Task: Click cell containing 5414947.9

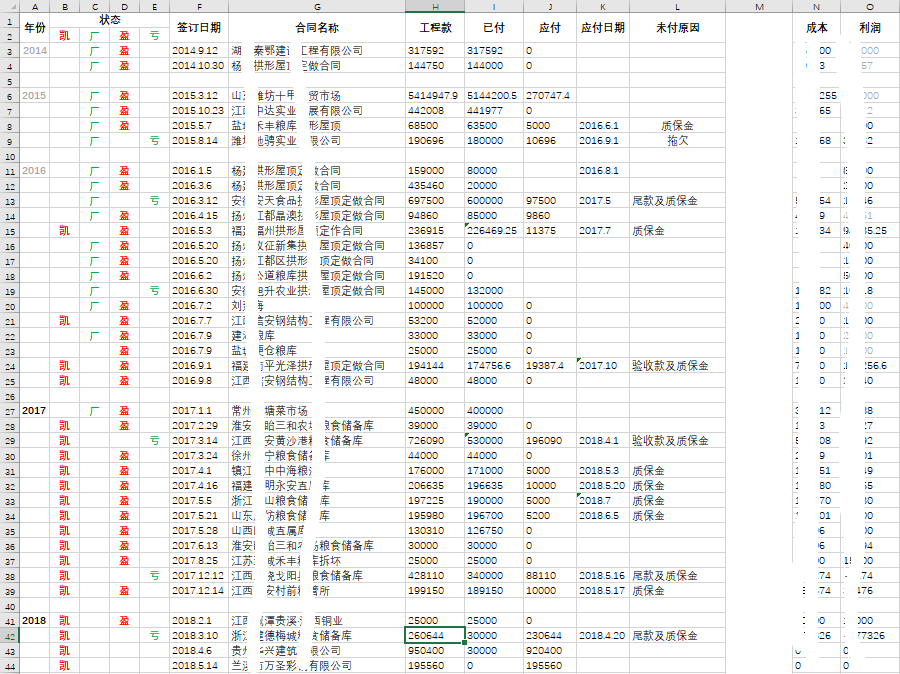Action: 434,96
